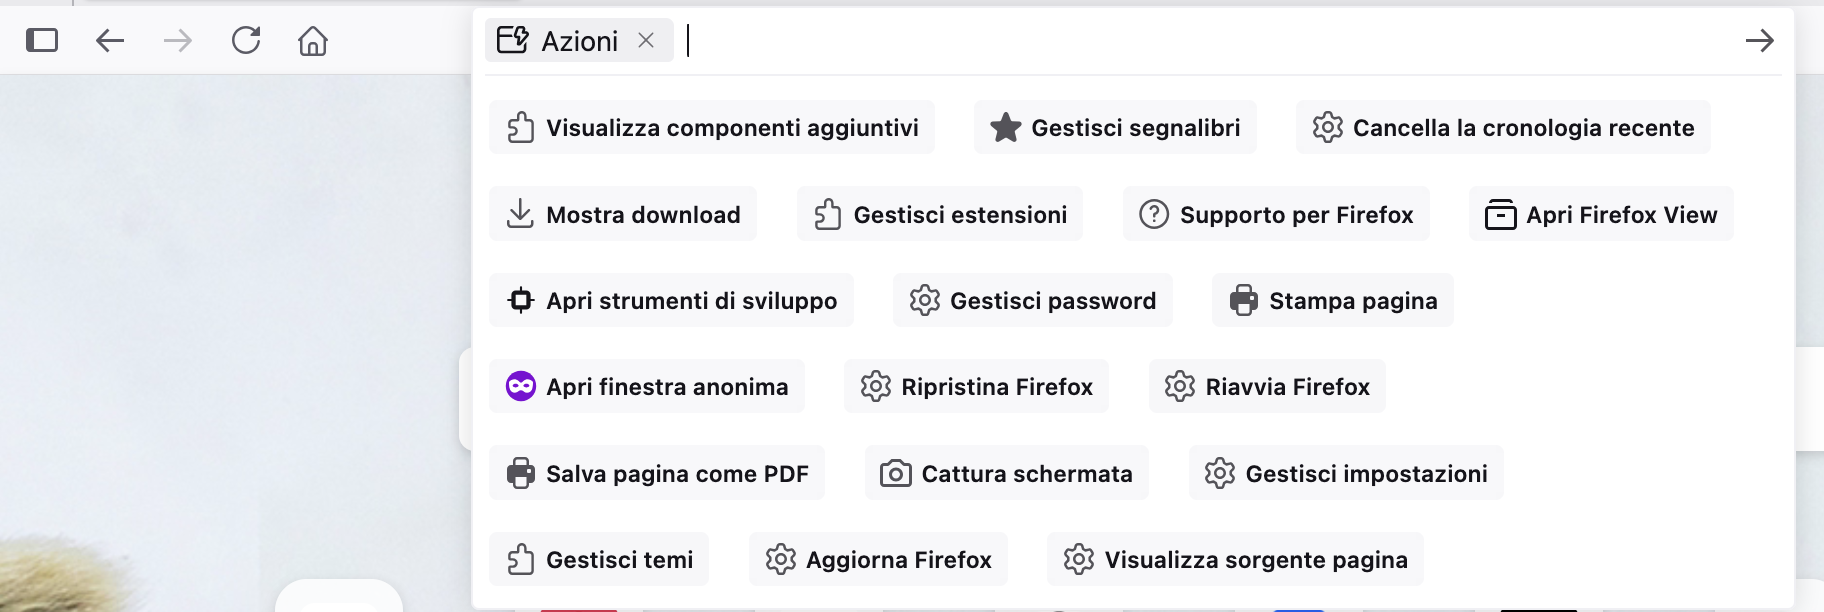Click Supporto per Firefox question icon
The height and width of the screenshot is (612, 1824).
pos(1154,214)
